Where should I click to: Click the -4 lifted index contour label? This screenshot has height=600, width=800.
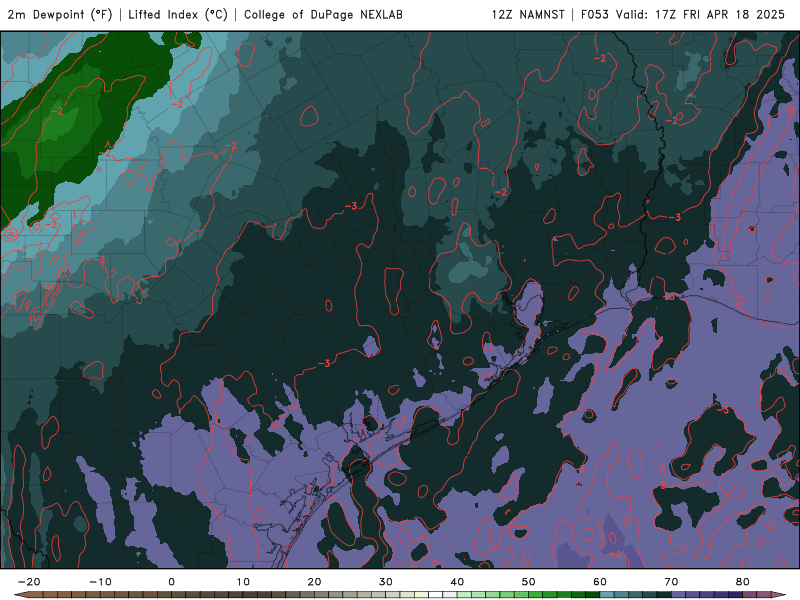(x=617, y=554)
